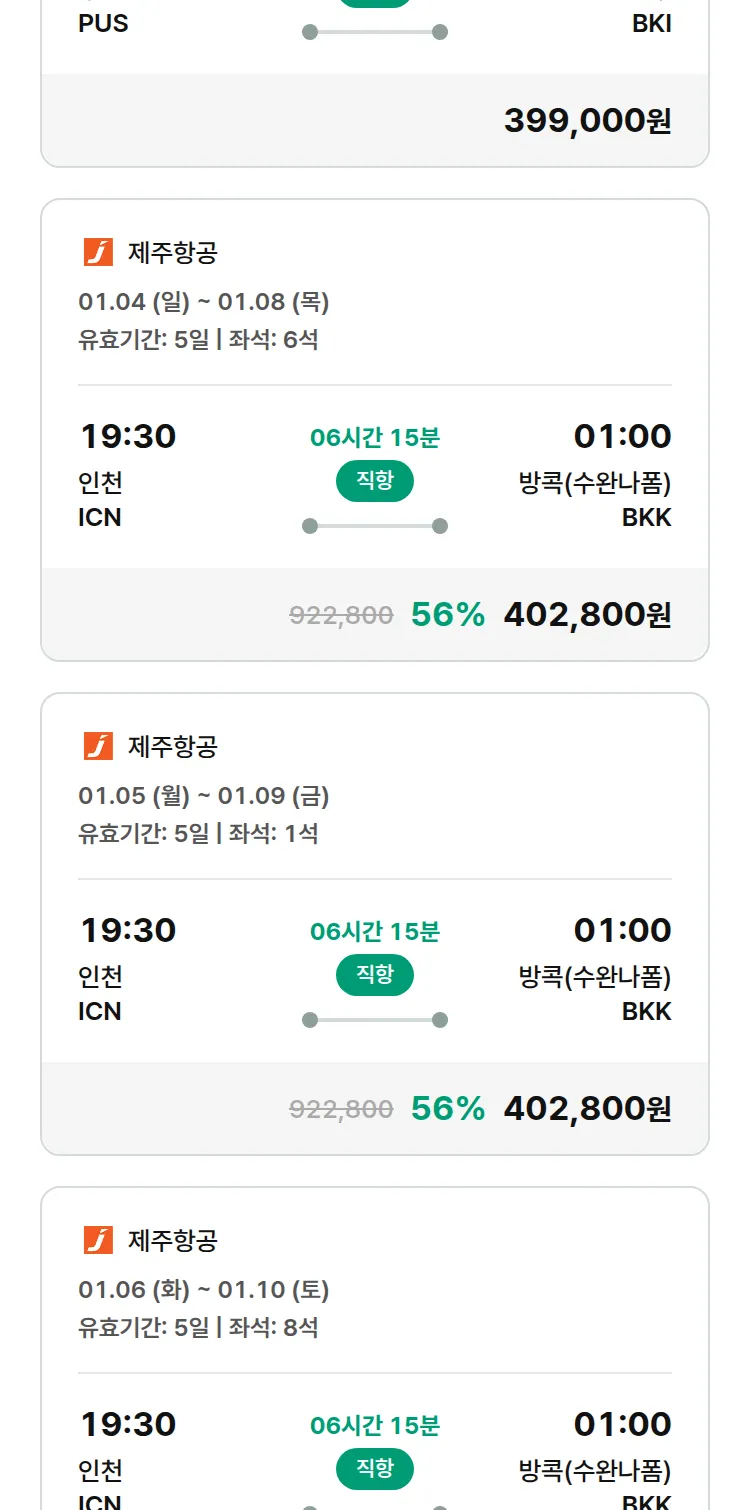This screenshot has height=1510, width=750.
Task: Click the Jeju Air logo in the 01.04 flight card
Action: click(98, 253)
